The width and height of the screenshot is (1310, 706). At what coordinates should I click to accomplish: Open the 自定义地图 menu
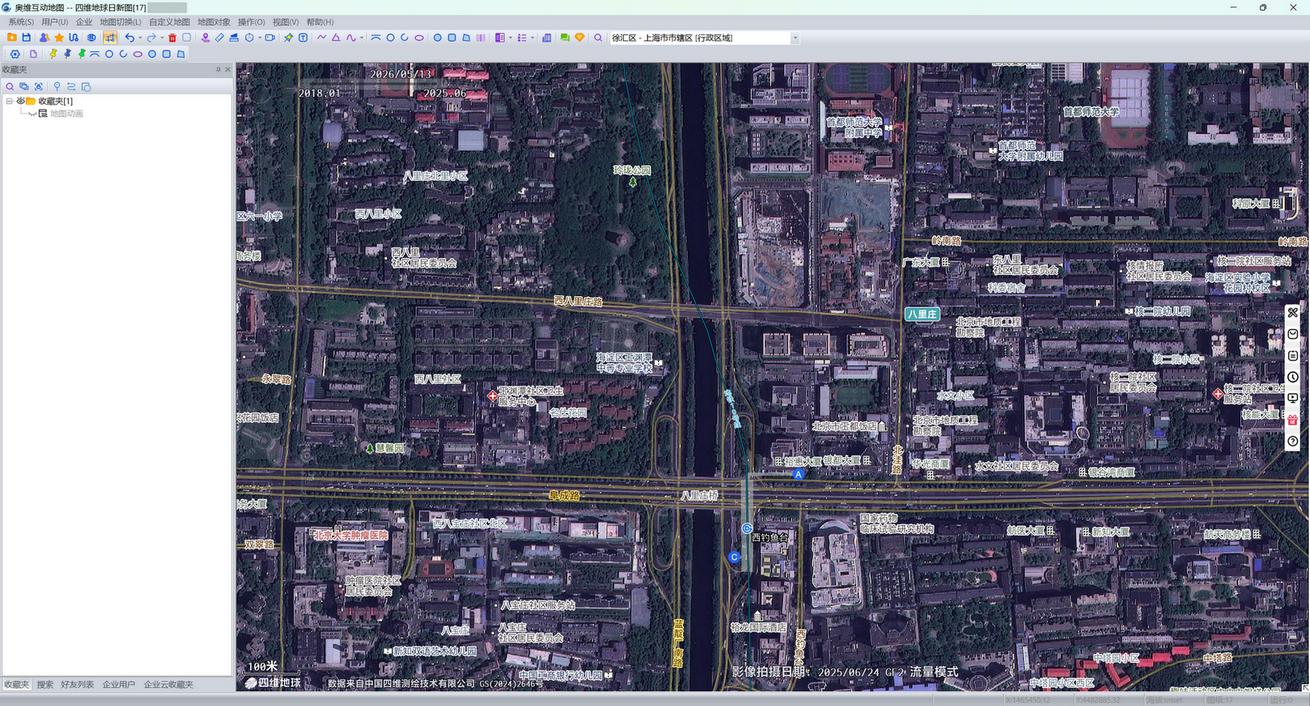169,22
